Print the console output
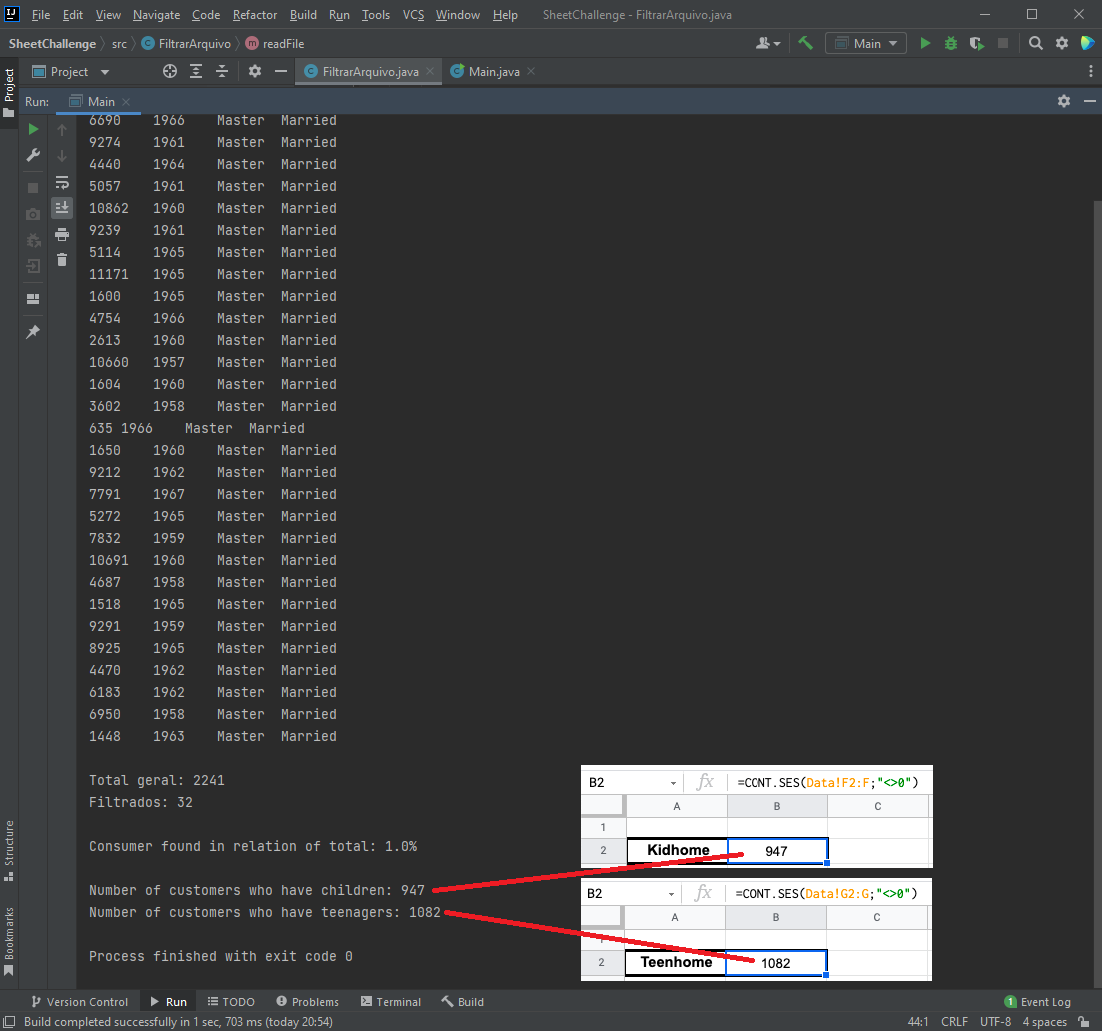 61,232
